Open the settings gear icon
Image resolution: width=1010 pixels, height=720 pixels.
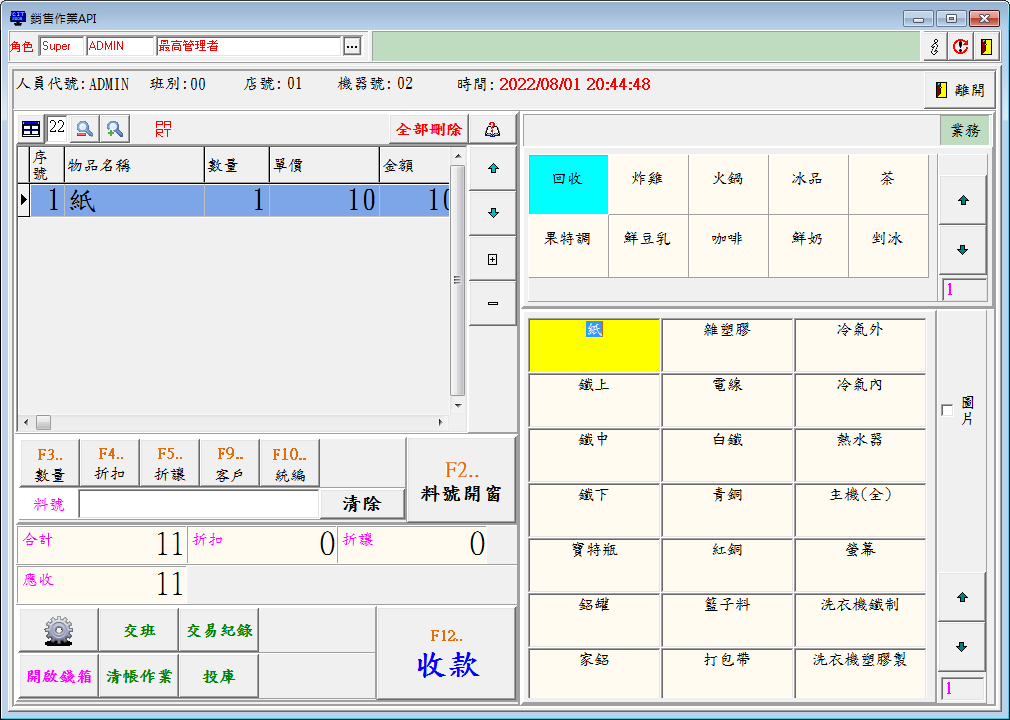tap(58, 630)
